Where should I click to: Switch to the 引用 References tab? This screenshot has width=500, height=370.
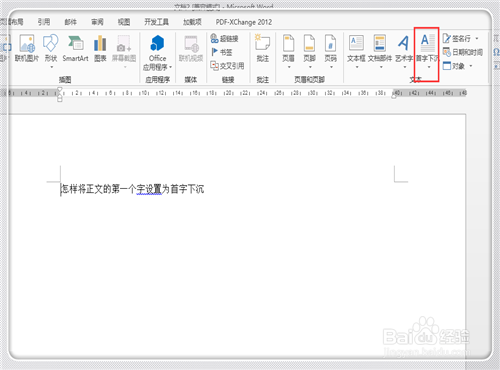tap(44, 22)
